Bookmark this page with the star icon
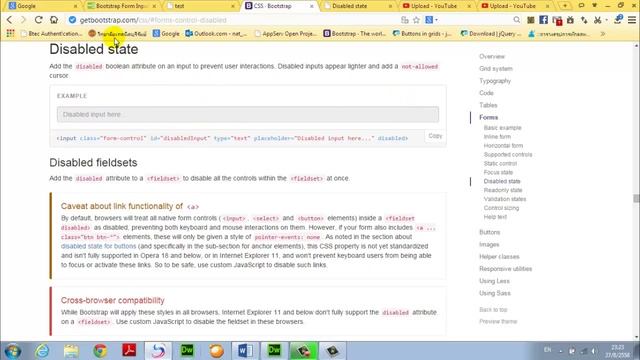The height and width of the screenshot is (360, 640). [416, 20]
